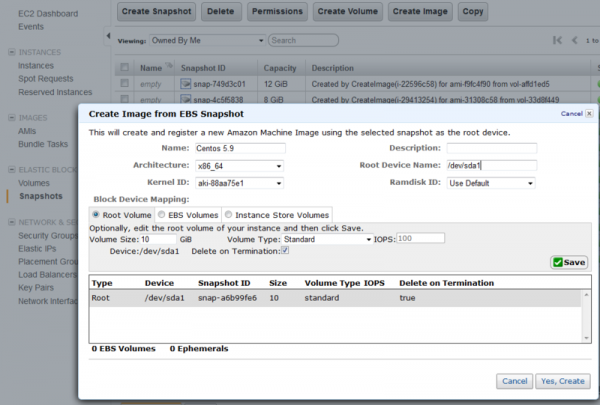Select the Root Volume radio option

96,214
